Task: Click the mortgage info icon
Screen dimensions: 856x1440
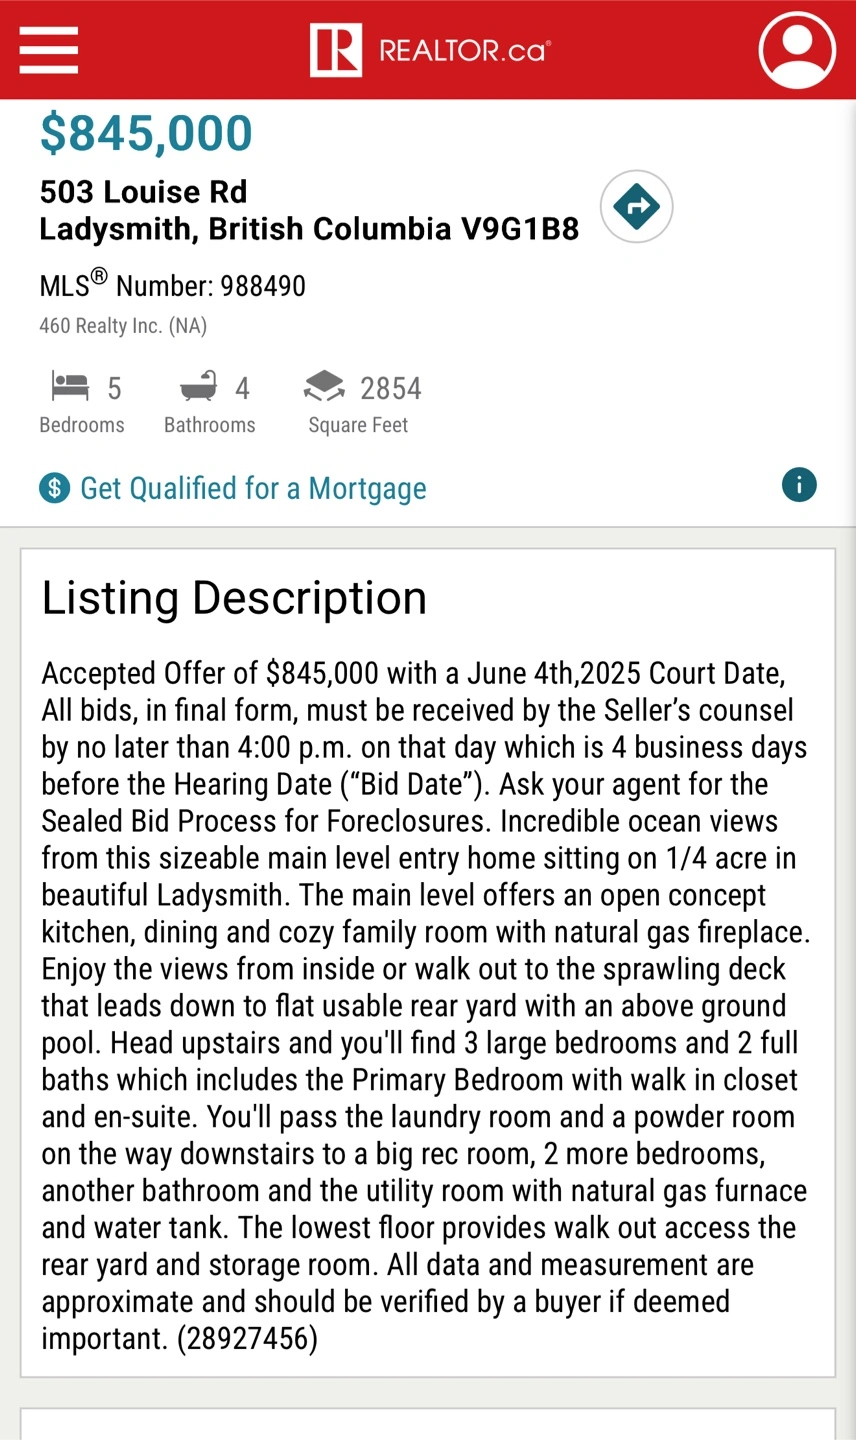Action: tap(799, 485)
